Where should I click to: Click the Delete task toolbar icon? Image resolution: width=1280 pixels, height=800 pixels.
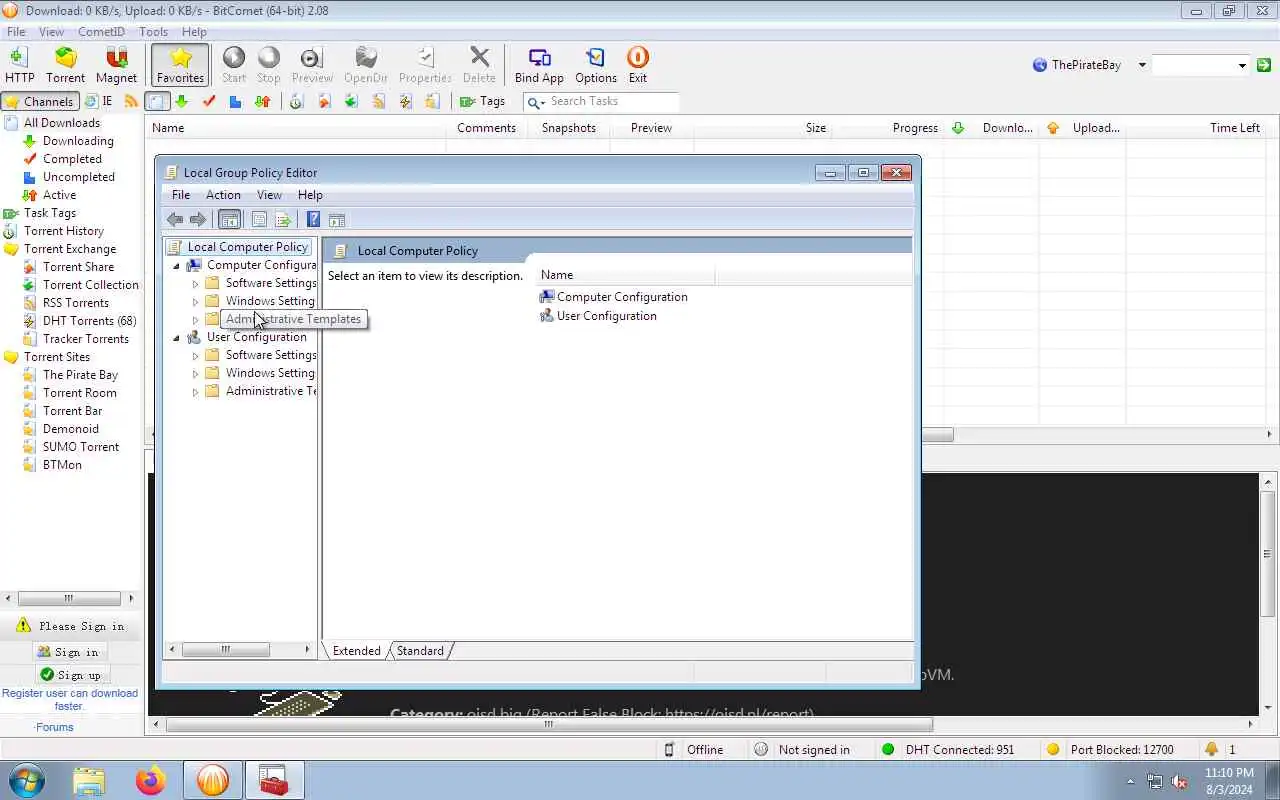pos(479,65)
